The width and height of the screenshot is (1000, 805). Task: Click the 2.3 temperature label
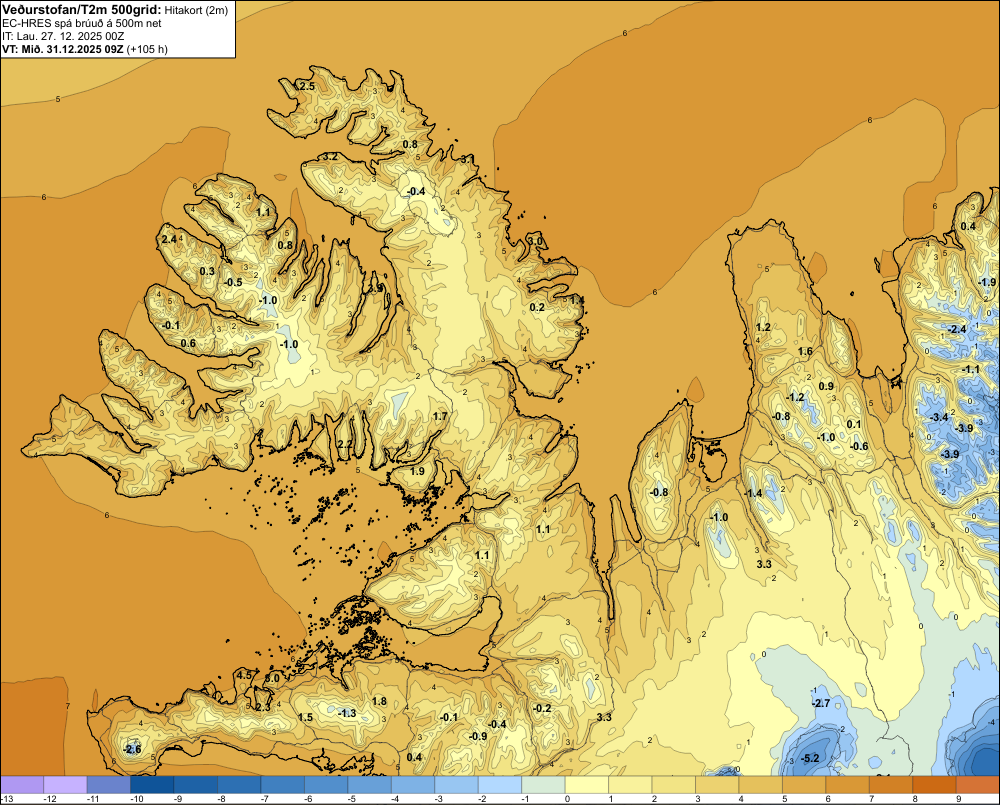click(263, 707)
